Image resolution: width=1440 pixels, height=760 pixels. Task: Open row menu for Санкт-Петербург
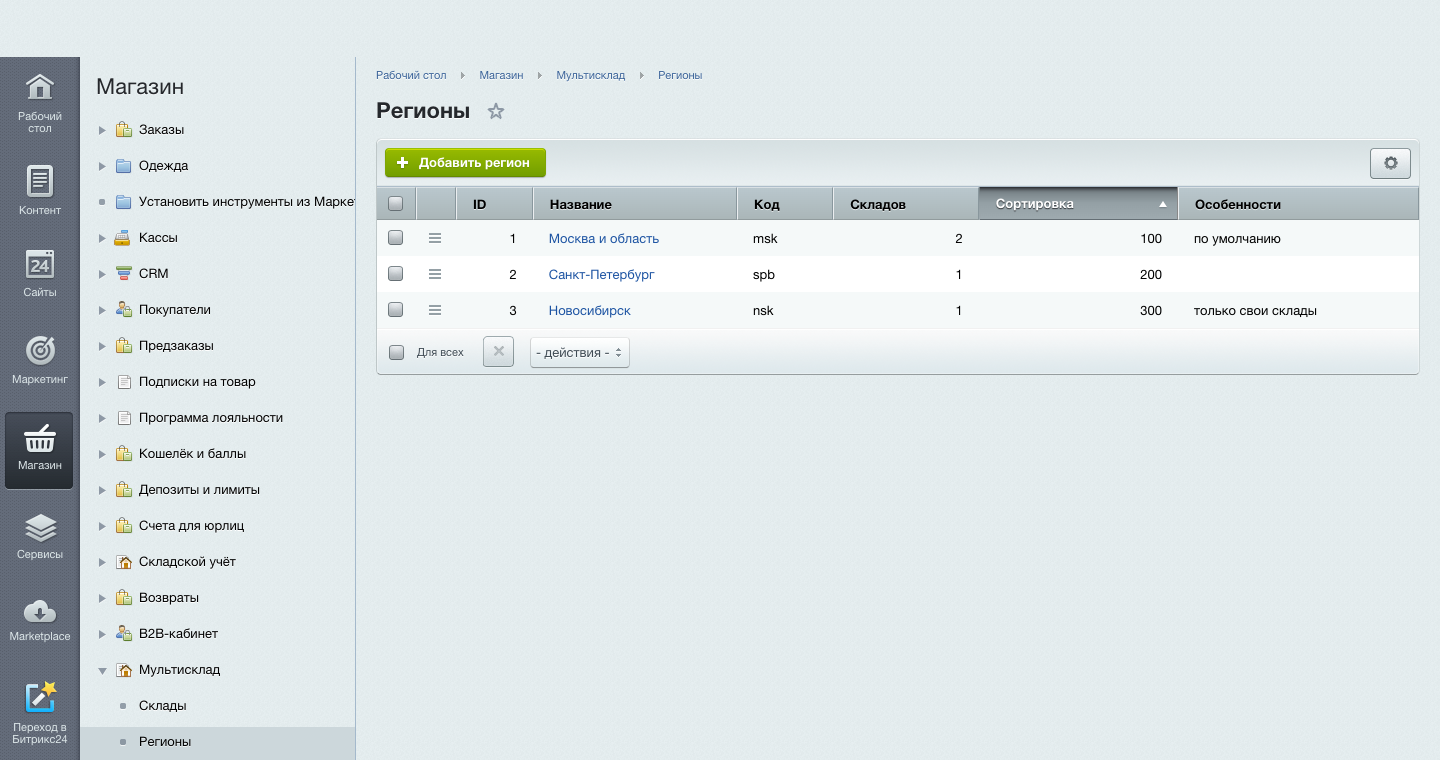tap(435, 275)
